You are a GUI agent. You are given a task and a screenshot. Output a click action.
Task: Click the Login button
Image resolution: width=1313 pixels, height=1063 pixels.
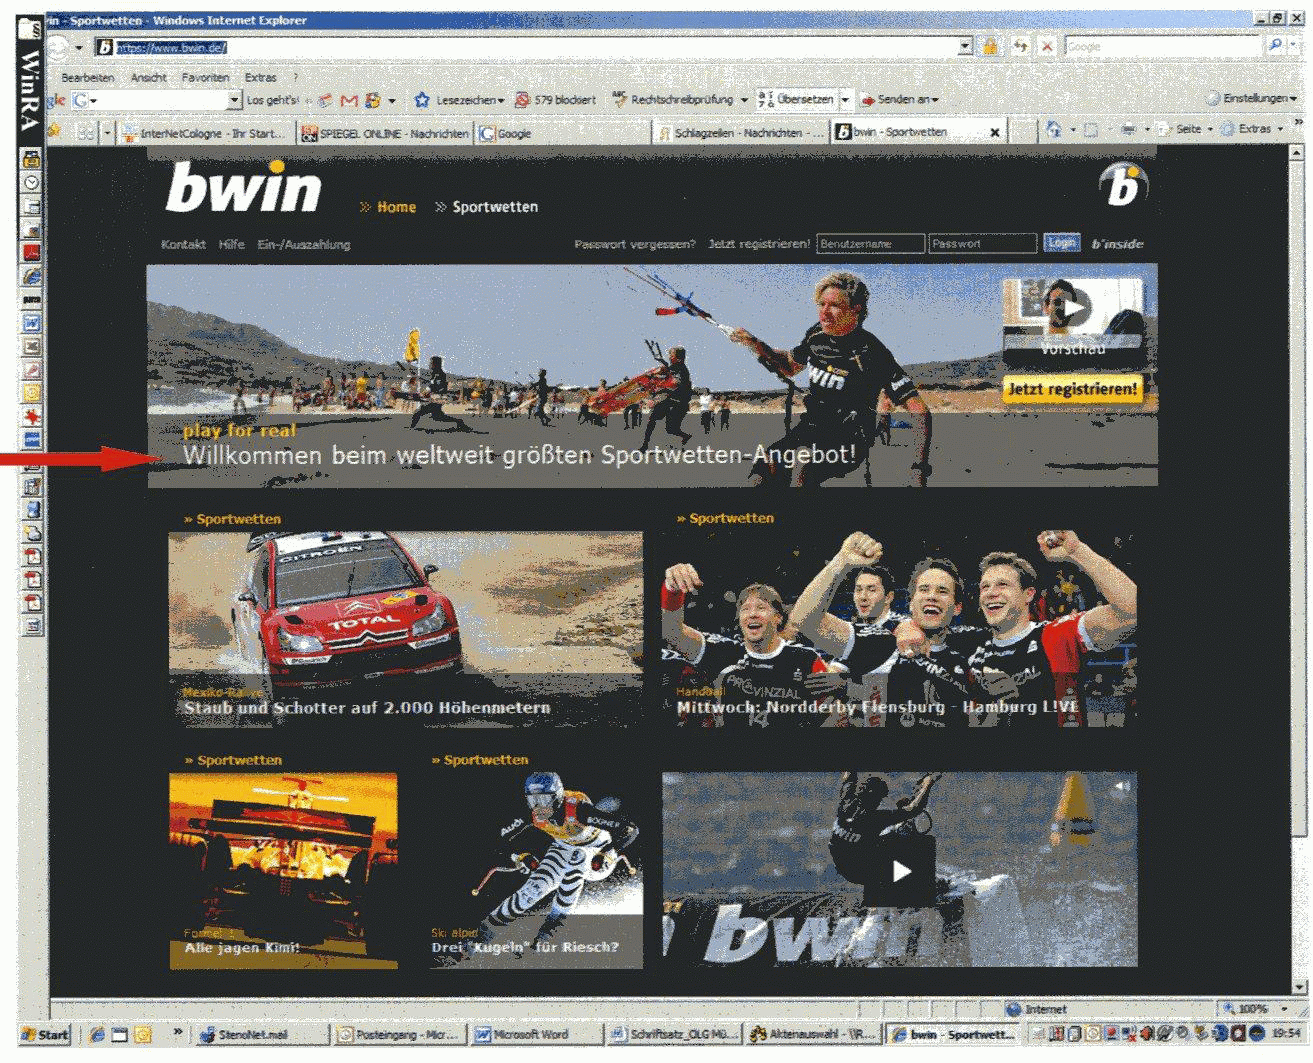pyautogui.click(x=1061, y=243)
